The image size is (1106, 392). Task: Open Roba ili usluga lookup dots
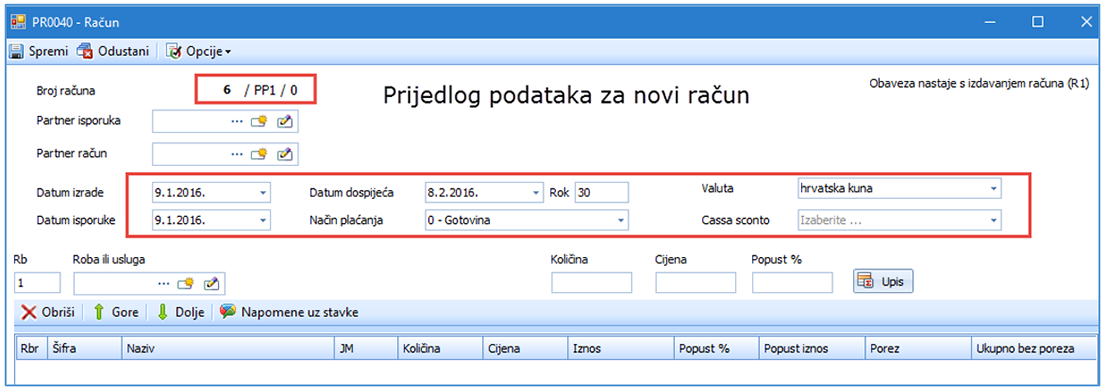pyautogui.click(x=164, y=283)
